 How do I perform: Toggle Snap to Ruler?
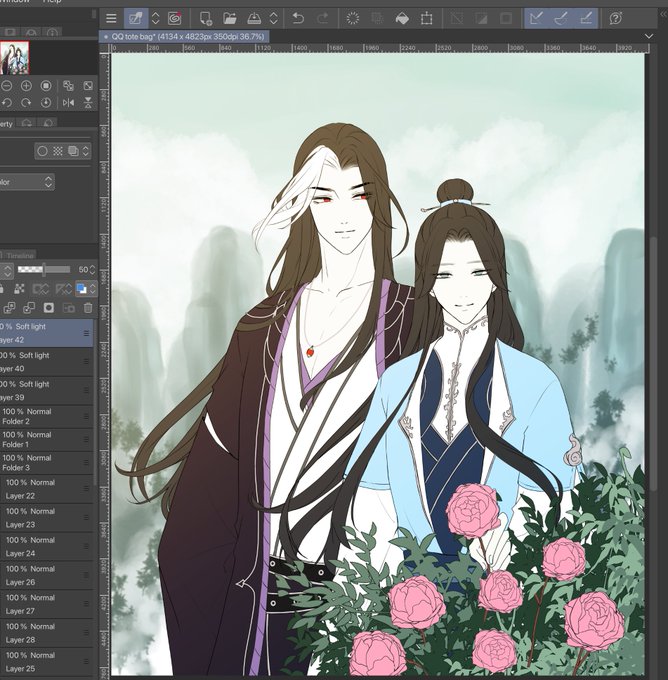[x=537, y=18]
